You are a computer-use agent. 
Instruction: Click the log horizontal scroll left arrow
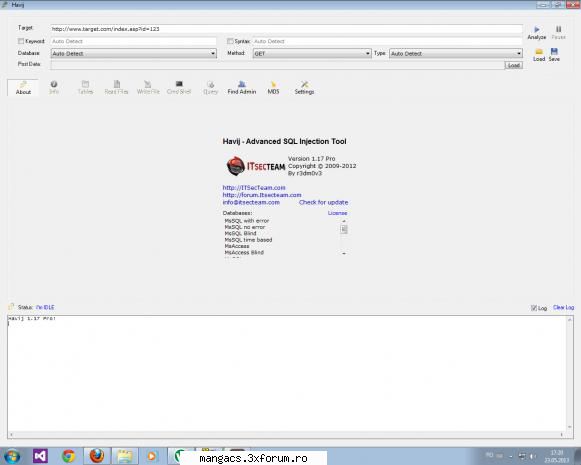click(x=11, y=435)
